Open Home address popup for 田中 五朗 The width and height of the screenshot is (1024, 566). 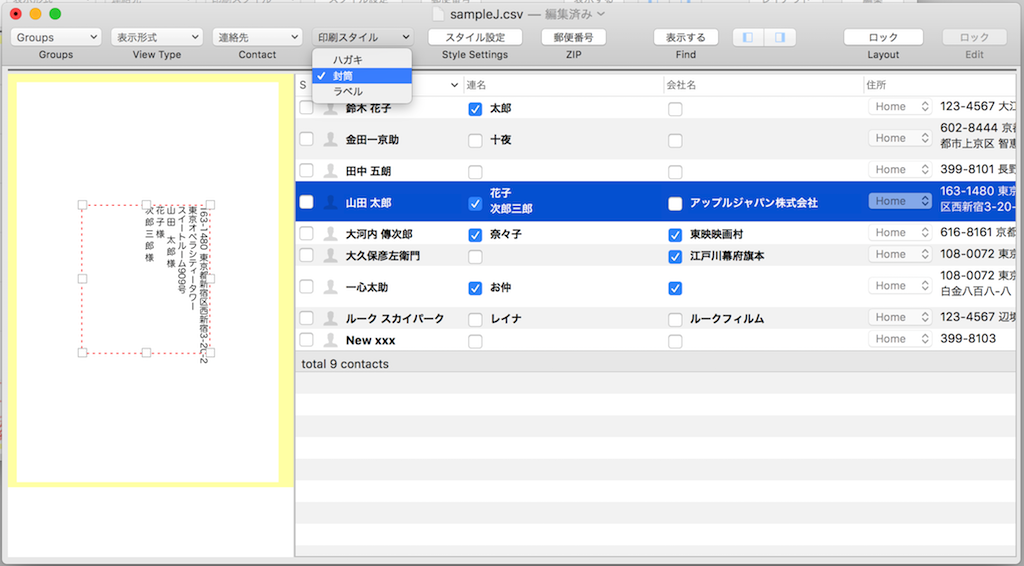[x=898, y=170]
